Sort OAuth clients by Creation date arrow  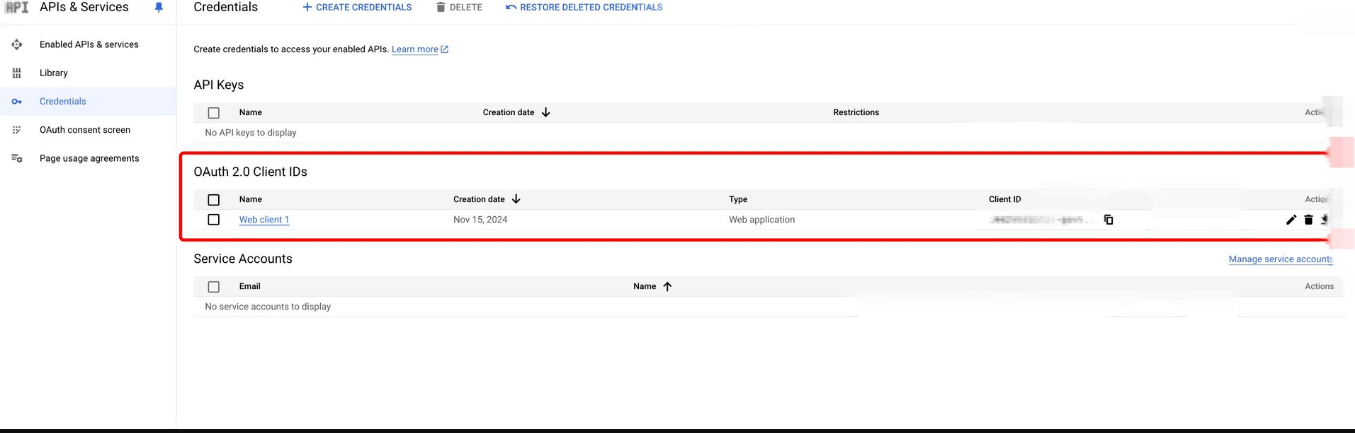coord(516,200)
